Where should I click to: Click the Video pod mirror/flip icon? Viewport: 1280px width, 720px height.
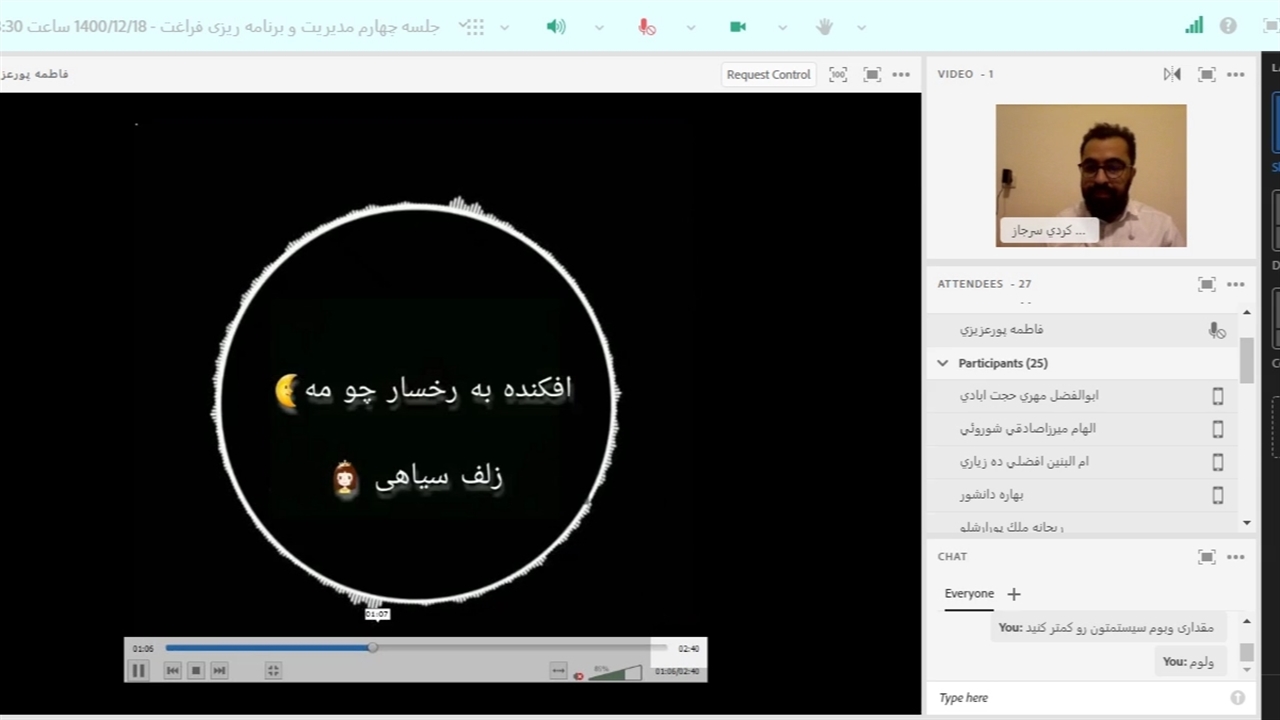(x=1172, y=74)
